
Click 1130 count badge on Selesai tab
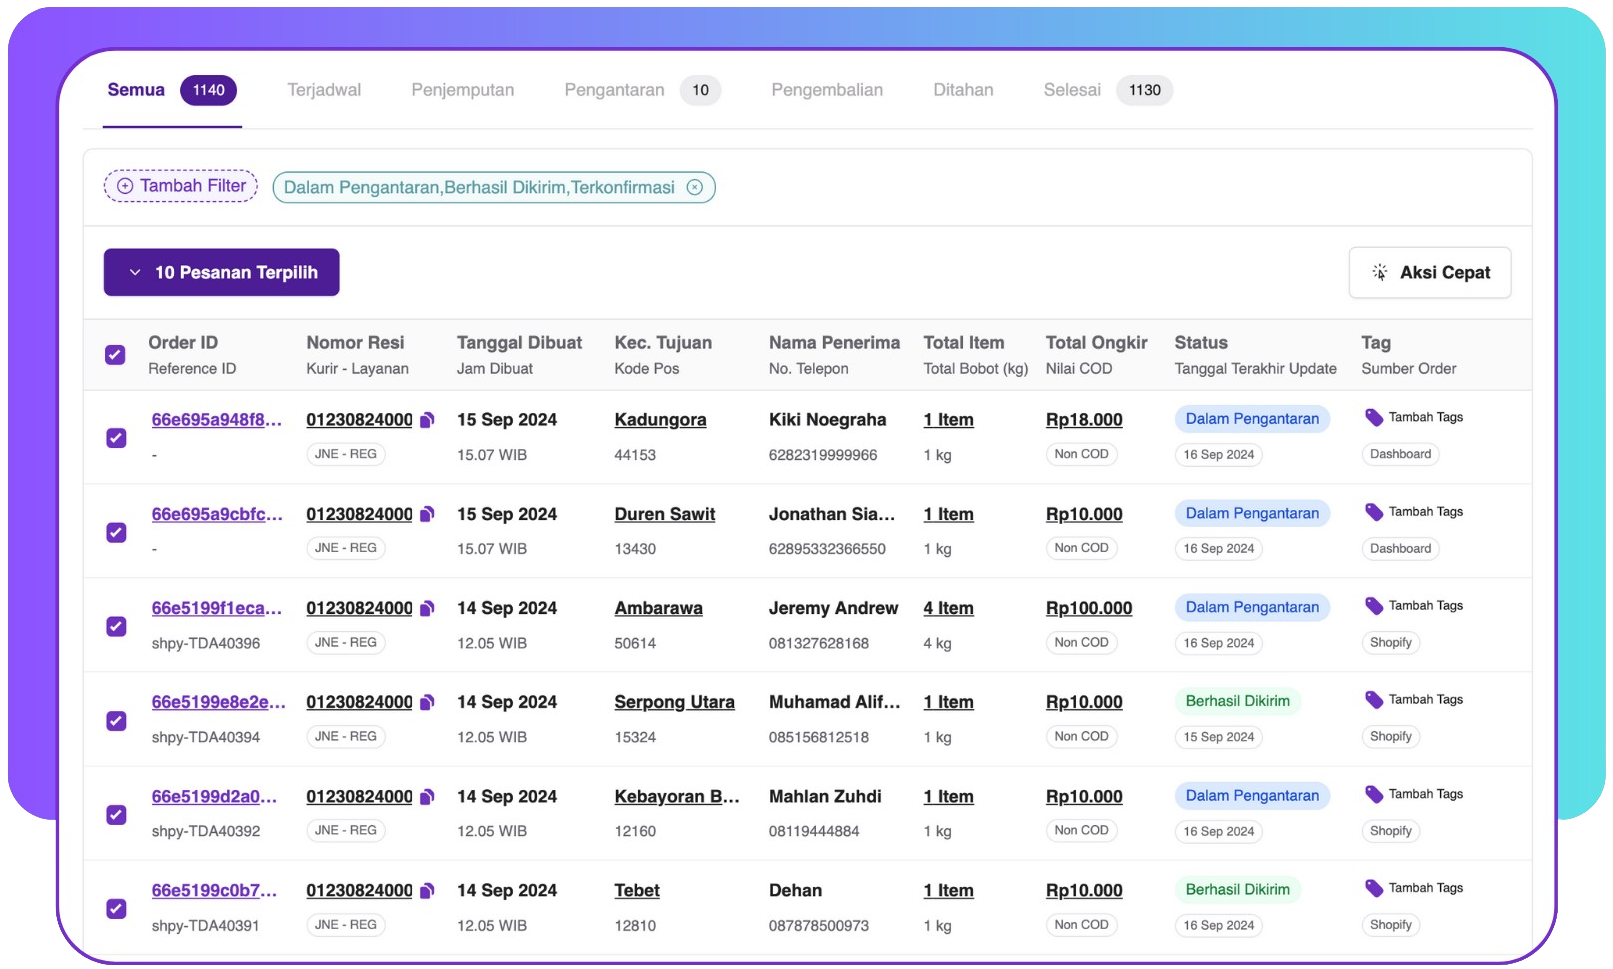click(x=1145, y=90)
